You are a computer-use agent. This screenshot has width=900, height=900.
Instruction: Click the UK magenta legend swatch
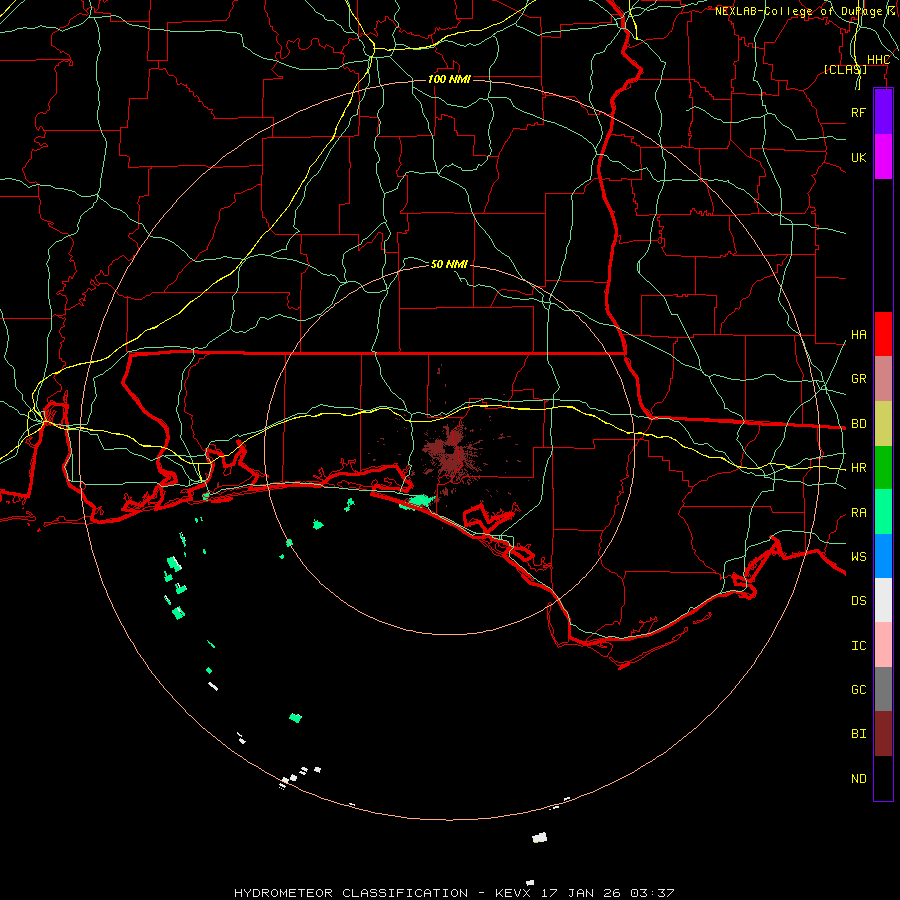pyautogui.click(x=883, y=157)
